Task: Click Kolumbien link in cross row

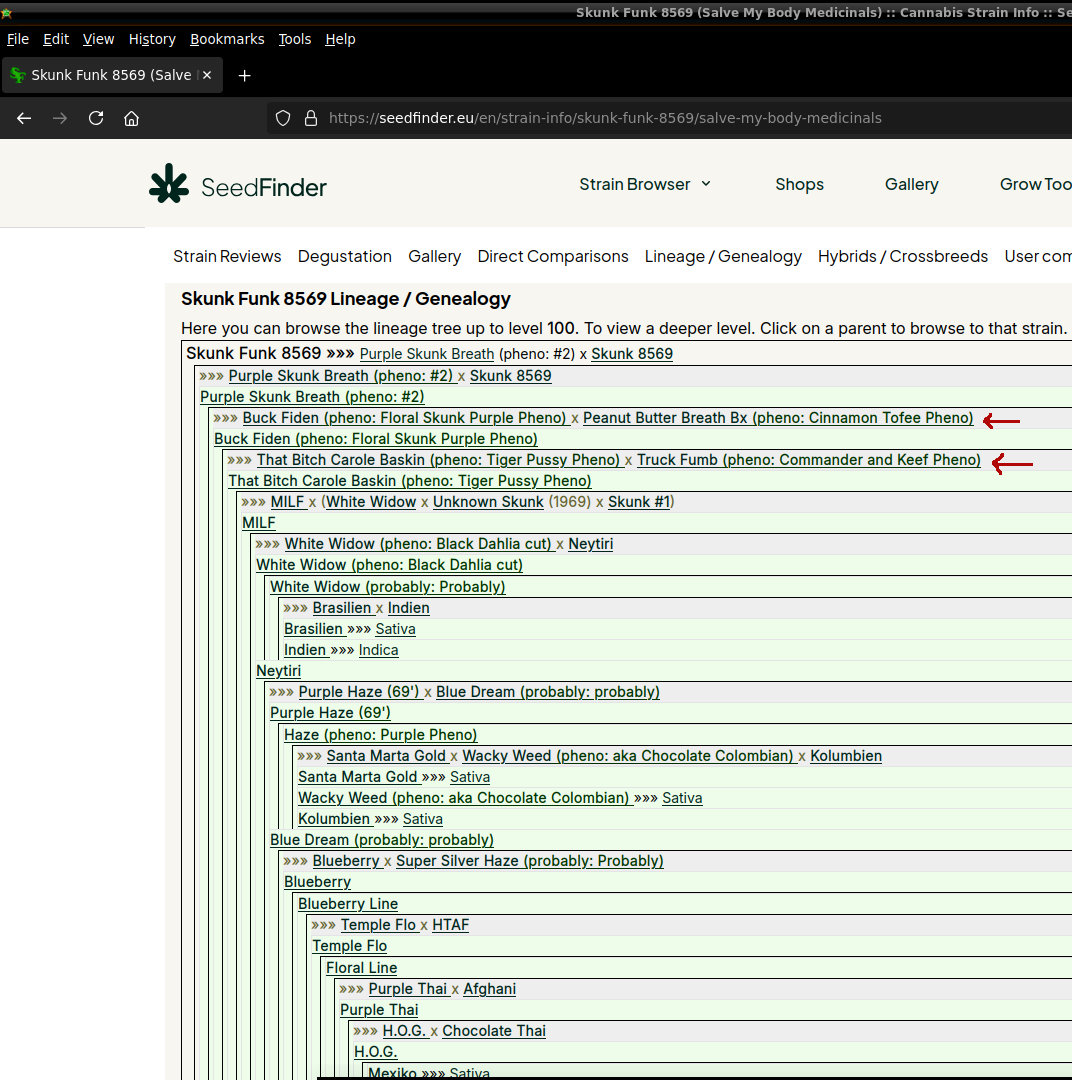Action: tap(846, 756)
